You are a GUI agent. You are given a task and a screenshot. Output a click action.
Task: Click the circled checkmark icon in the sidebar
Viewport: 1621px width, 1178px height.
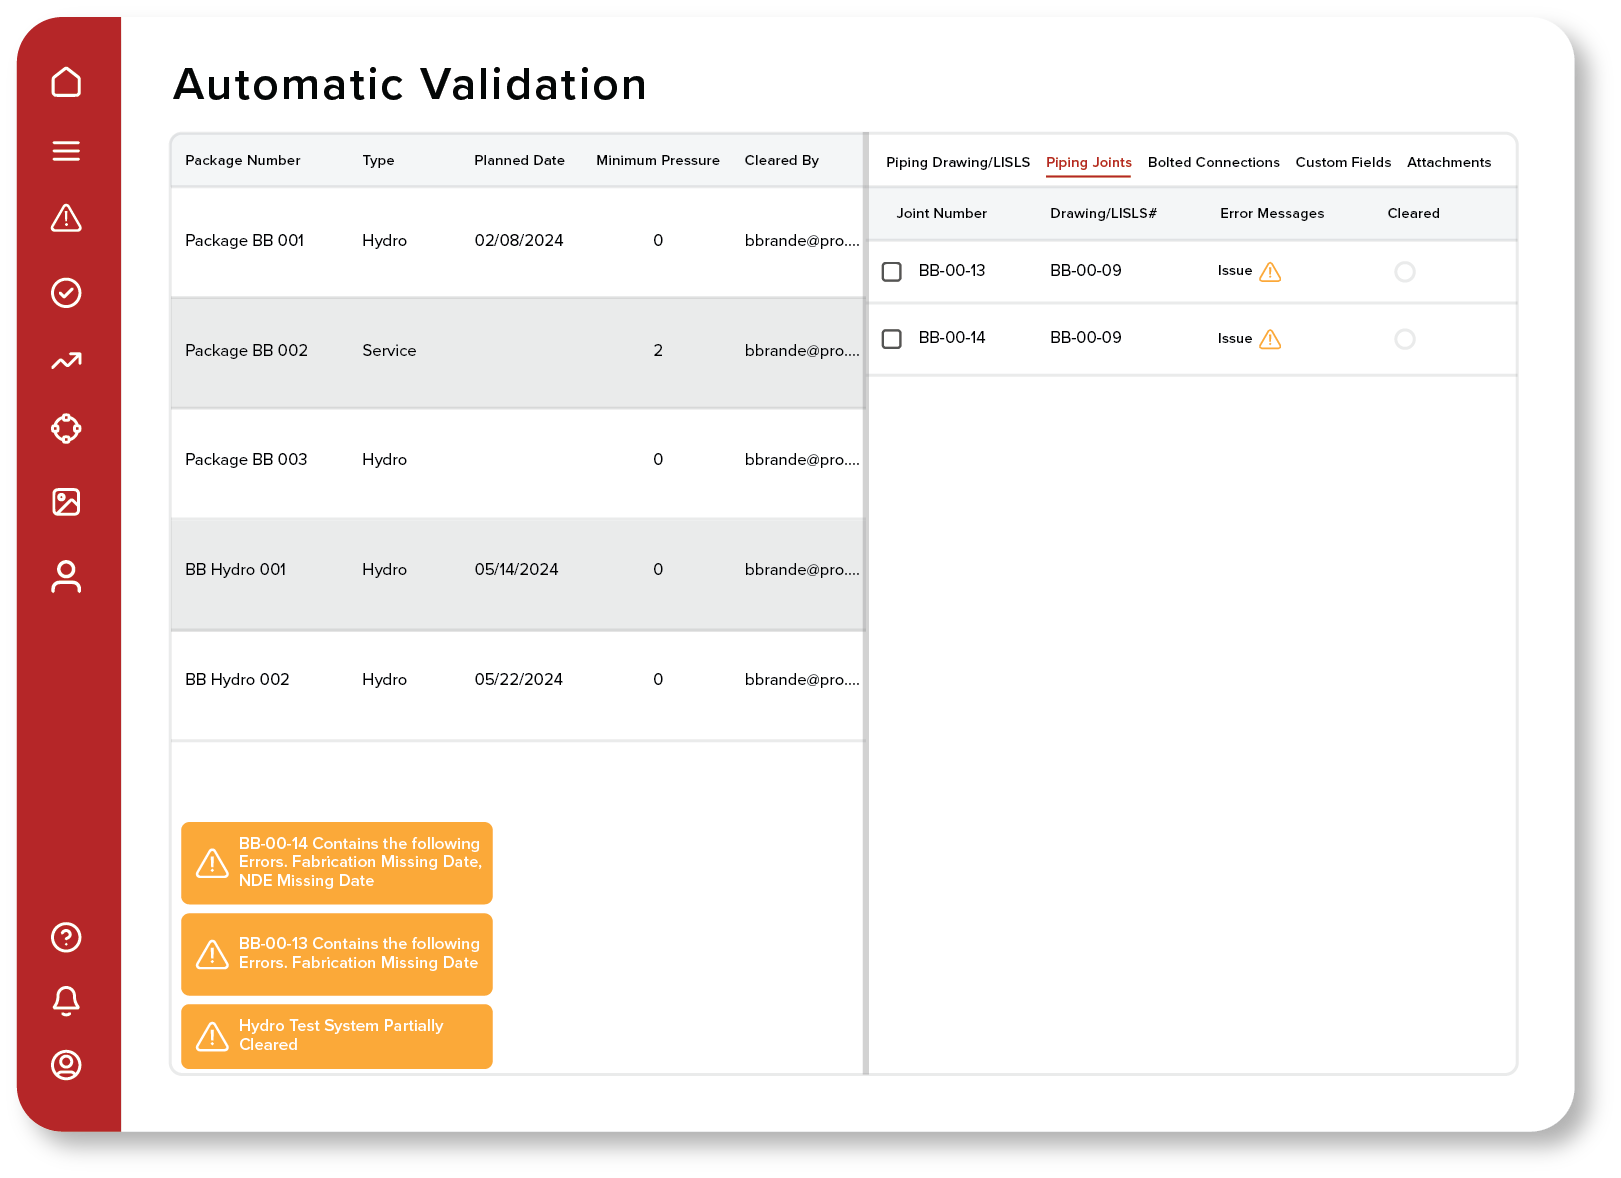(66, 292)
